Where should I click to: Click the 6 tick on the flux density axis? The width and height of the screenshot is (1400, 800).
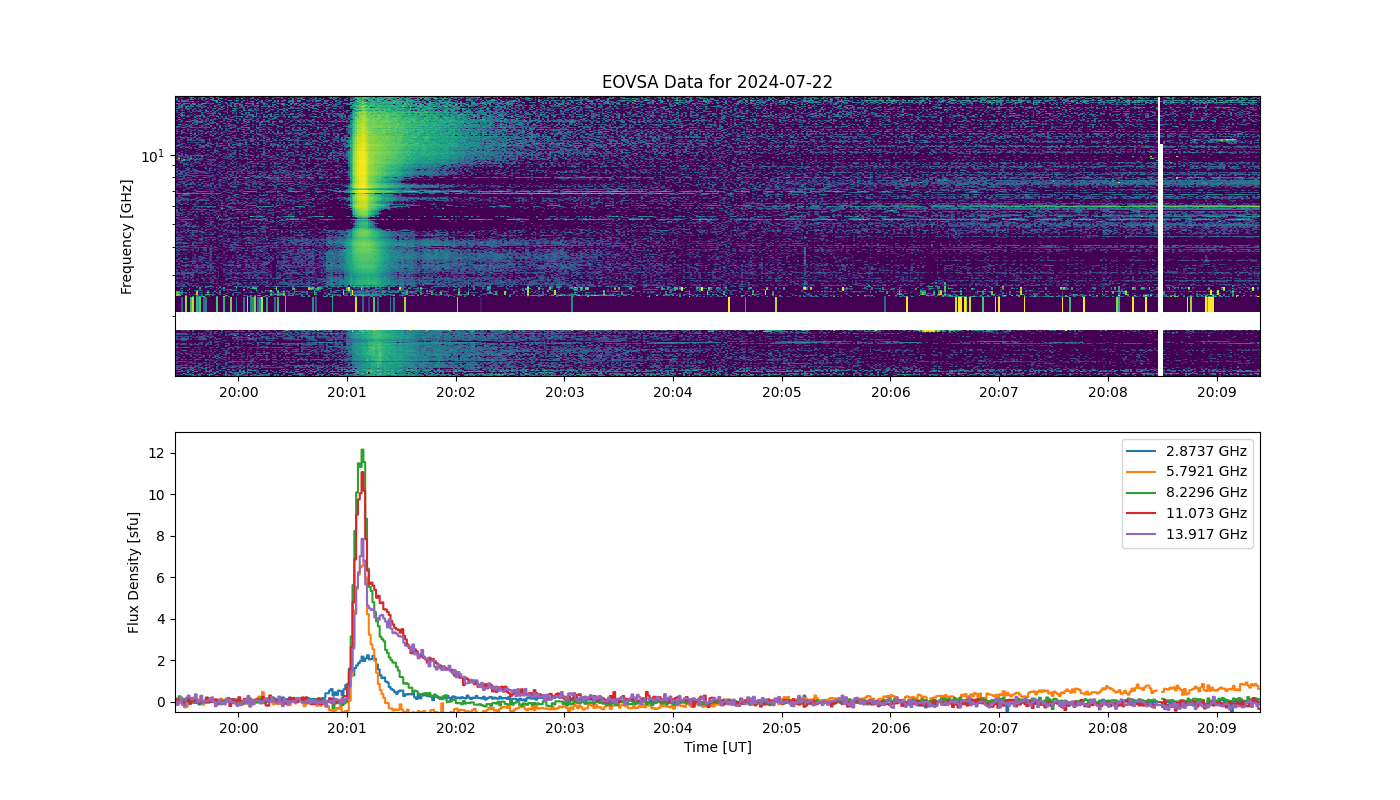point(160,578)
